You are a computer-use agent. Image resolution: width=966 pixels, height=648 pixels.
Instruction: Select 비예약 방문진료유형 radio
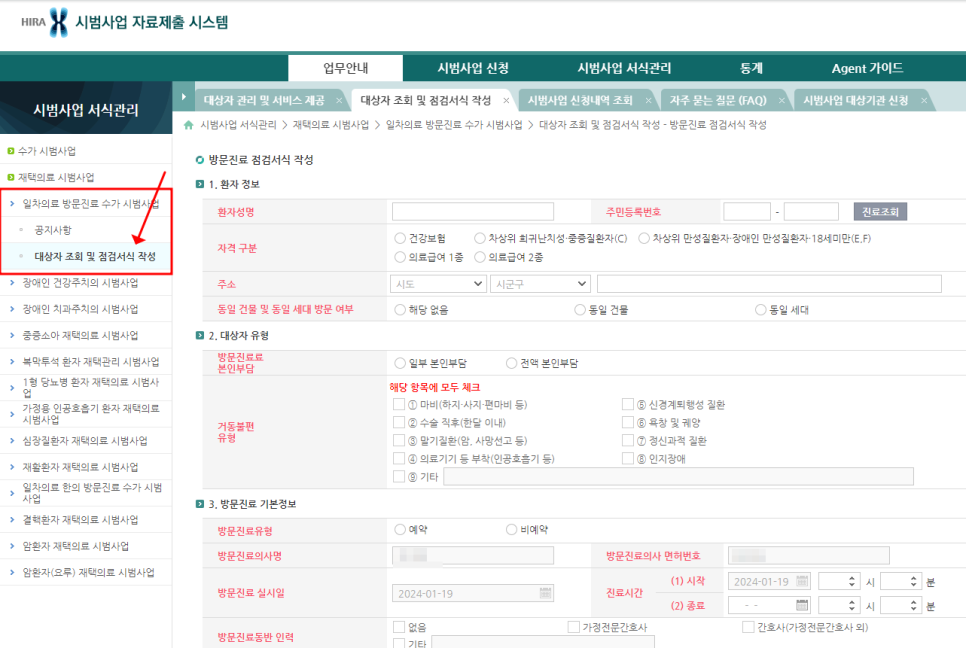pos(511,530)
